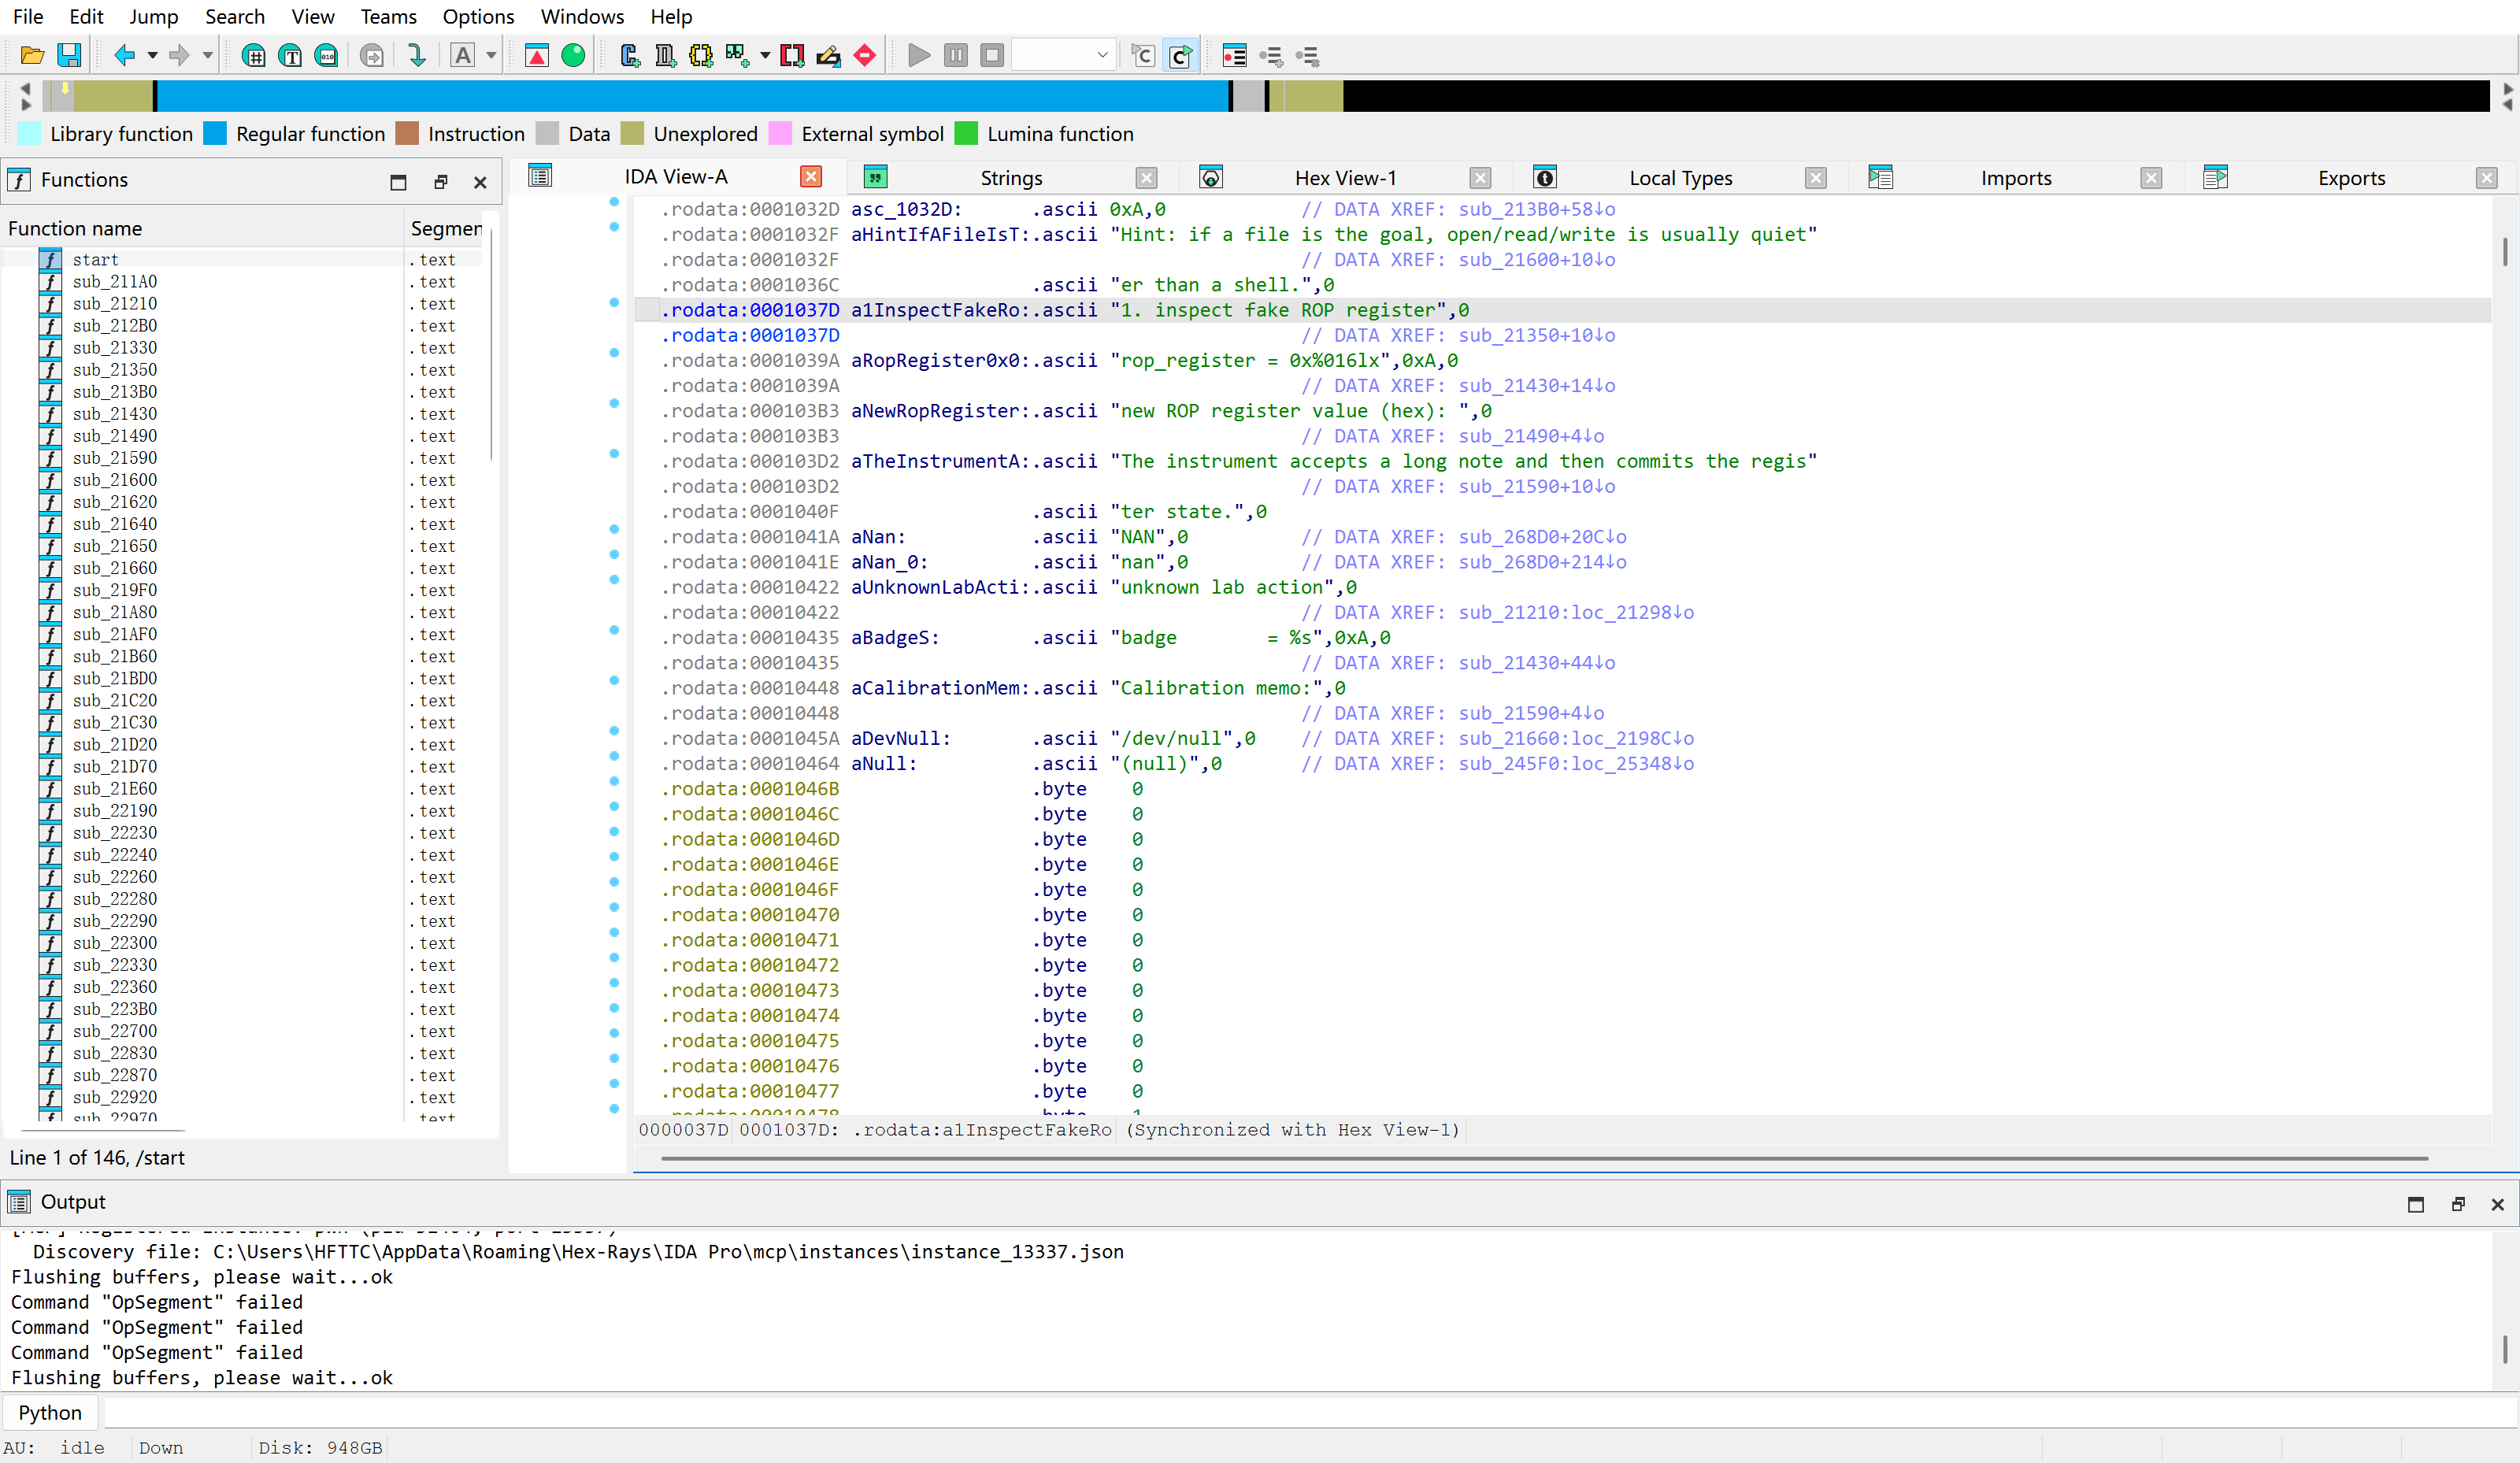Start the debugger with the play button
This screenshot has height=1463, width=2520.
tap(919, 56)
